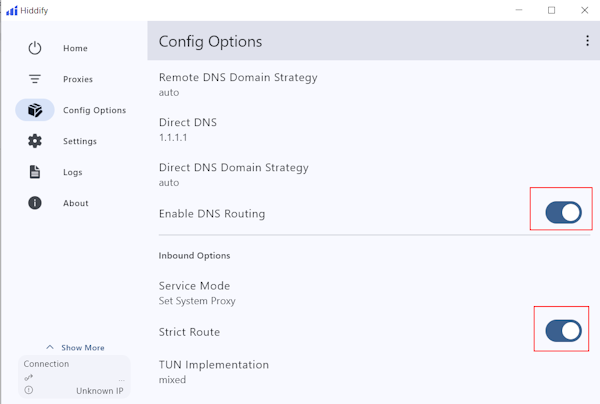Go to the Logs tab
The width and height of the screenshot is (600, 404).
72,172
